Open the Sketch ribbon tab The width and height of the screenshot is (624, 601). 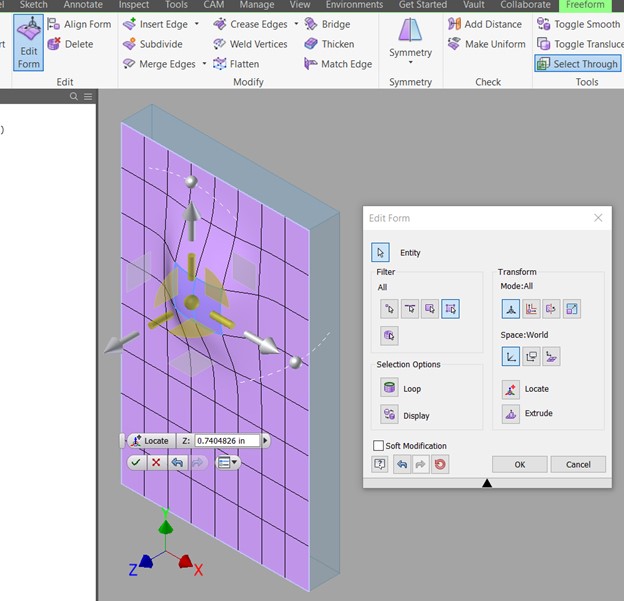tap(33, 5)
